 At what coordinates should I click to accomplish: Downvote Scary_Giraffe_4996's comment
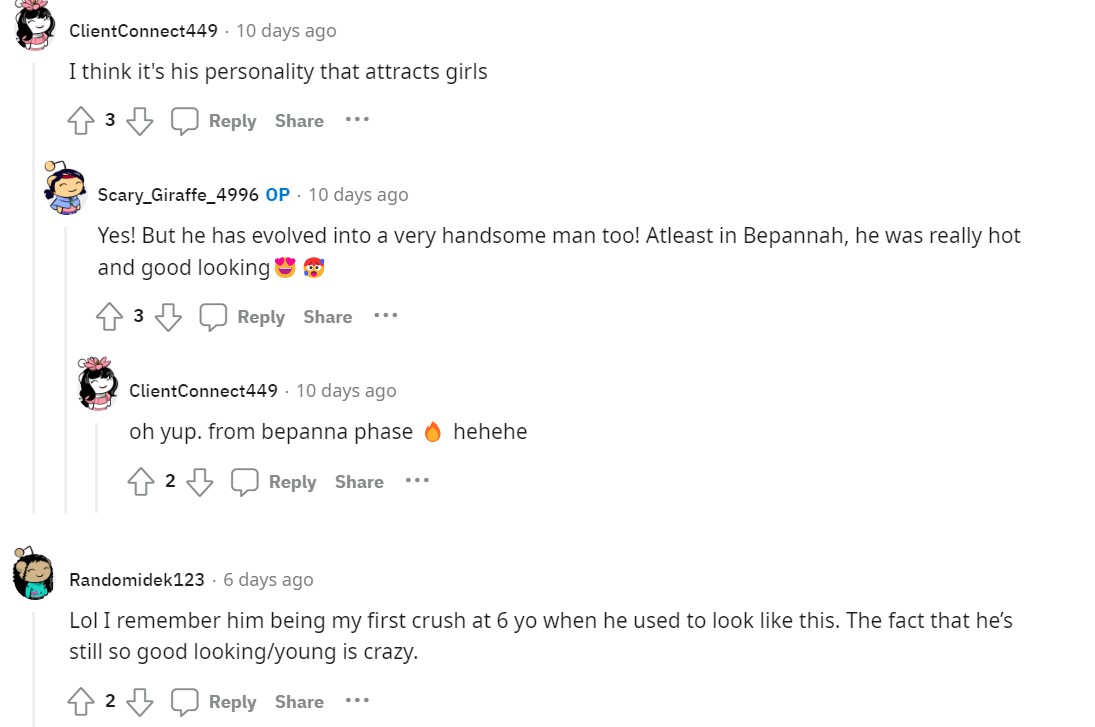click(168, 317)
